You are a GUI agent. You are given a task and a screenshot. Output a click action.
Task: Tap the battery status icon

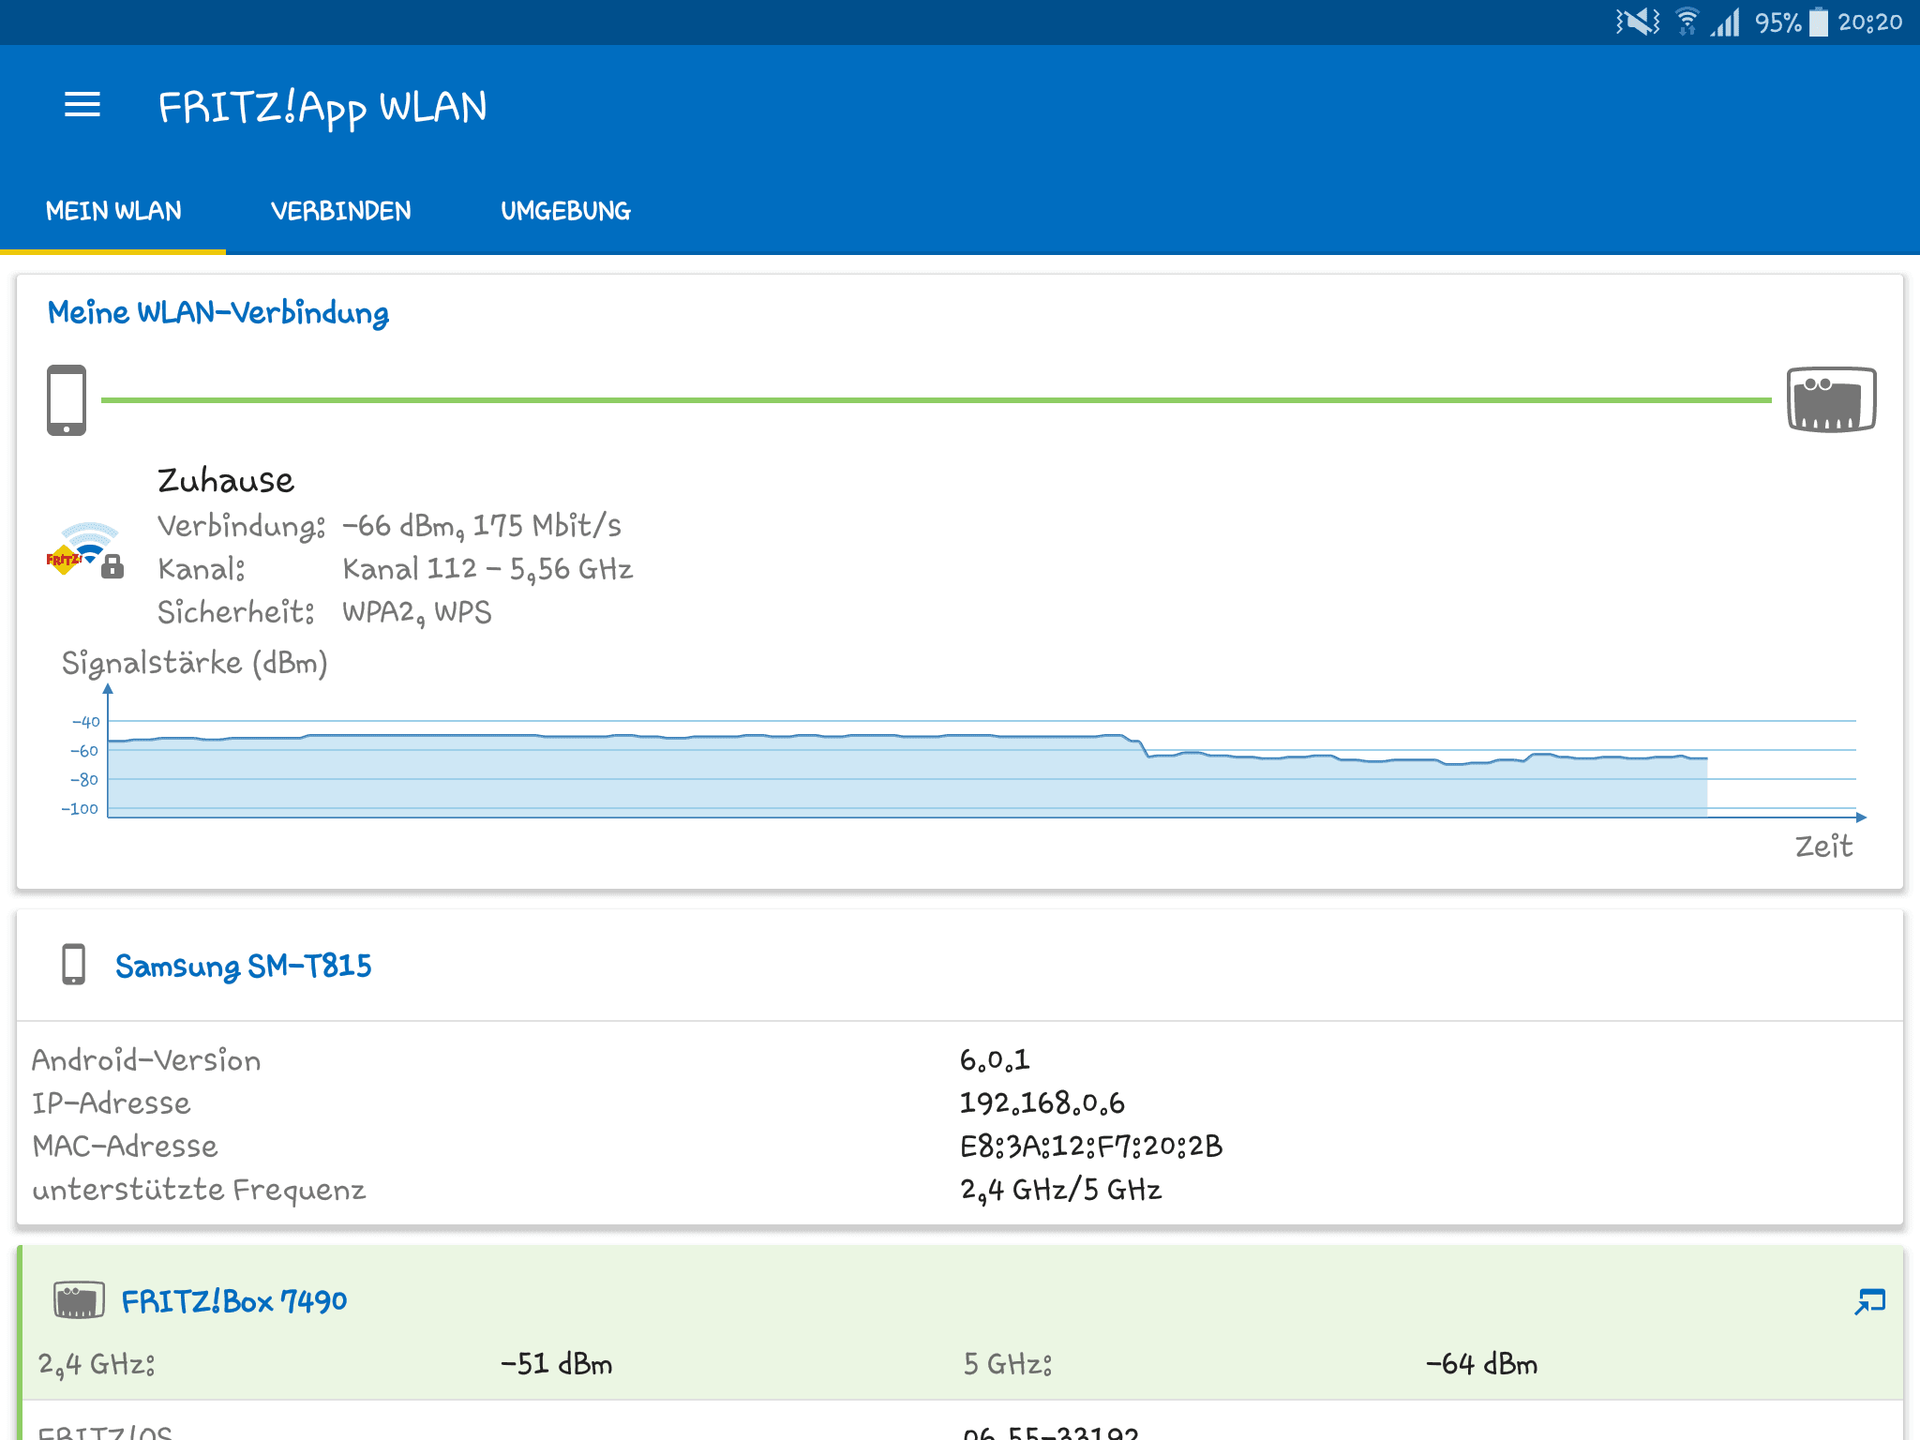[1819, 22]
